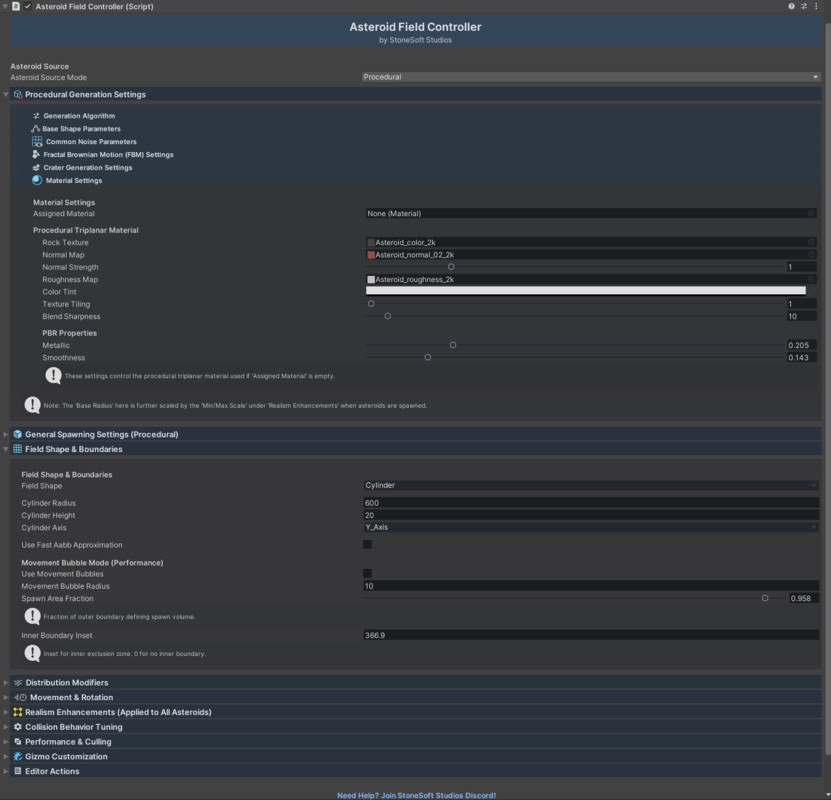
Task: Open object picker for Normal Map
Action: [x=811, y=255]
